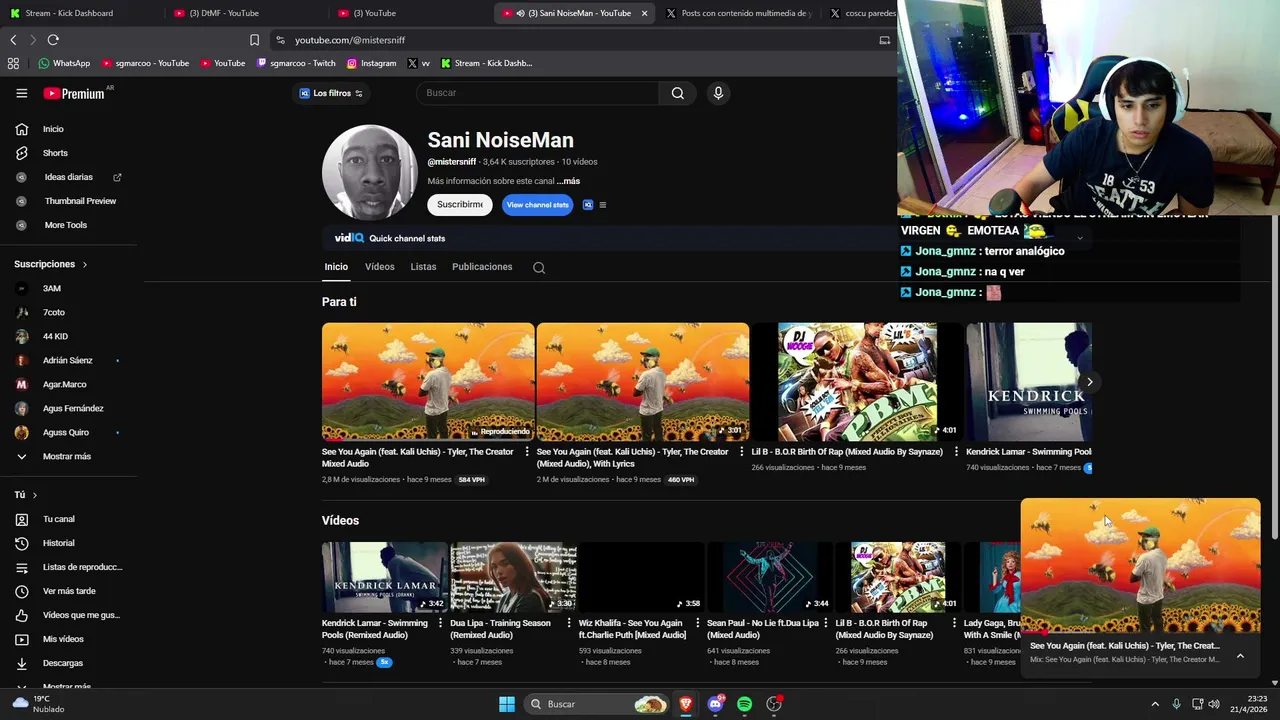
Task: Click the taskbar volume icon
Action: tap(1214, 704)
